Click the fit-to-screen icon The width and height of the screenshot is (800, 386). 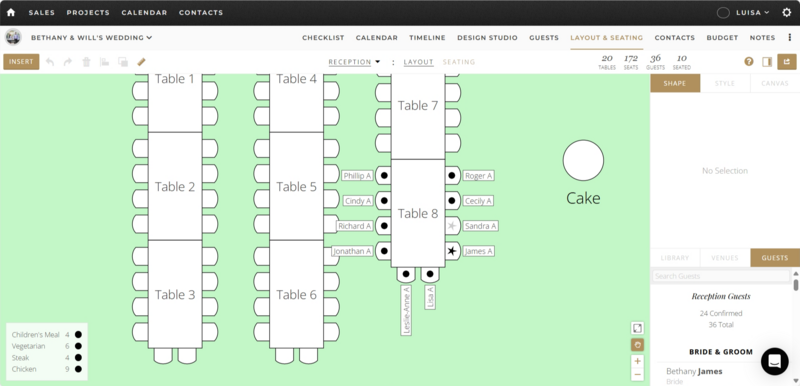[x=637, y=328]
